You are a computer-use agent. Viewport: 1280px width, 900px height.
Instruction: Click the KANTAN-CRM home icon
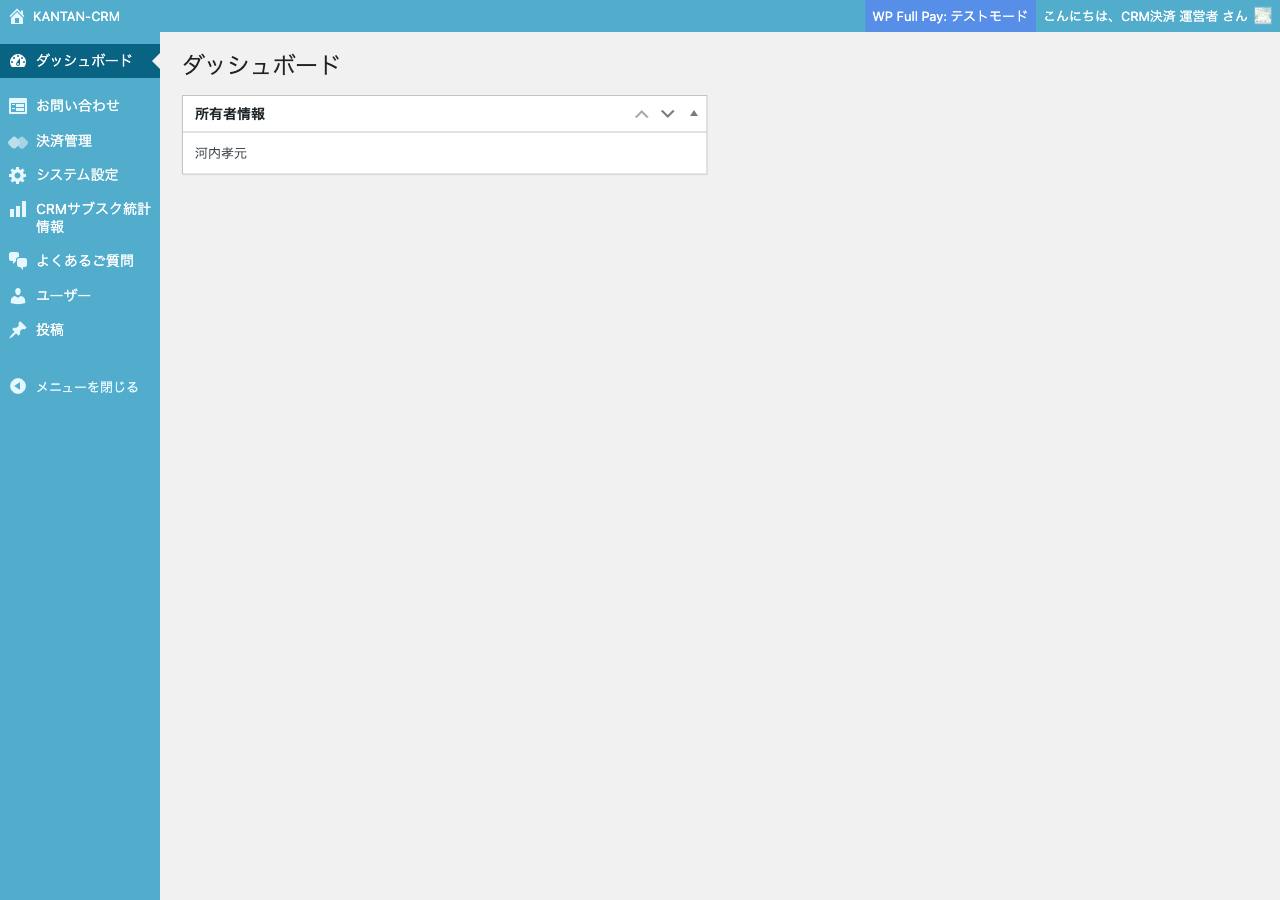15,16
